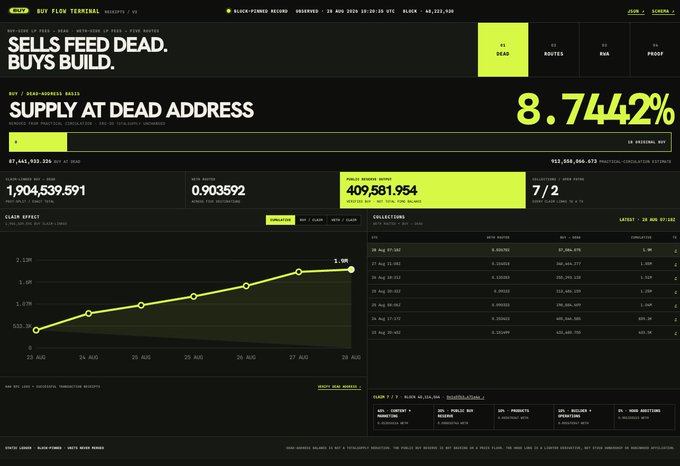Click the 912,558,066.673 circulation estimate

(574, 161)
